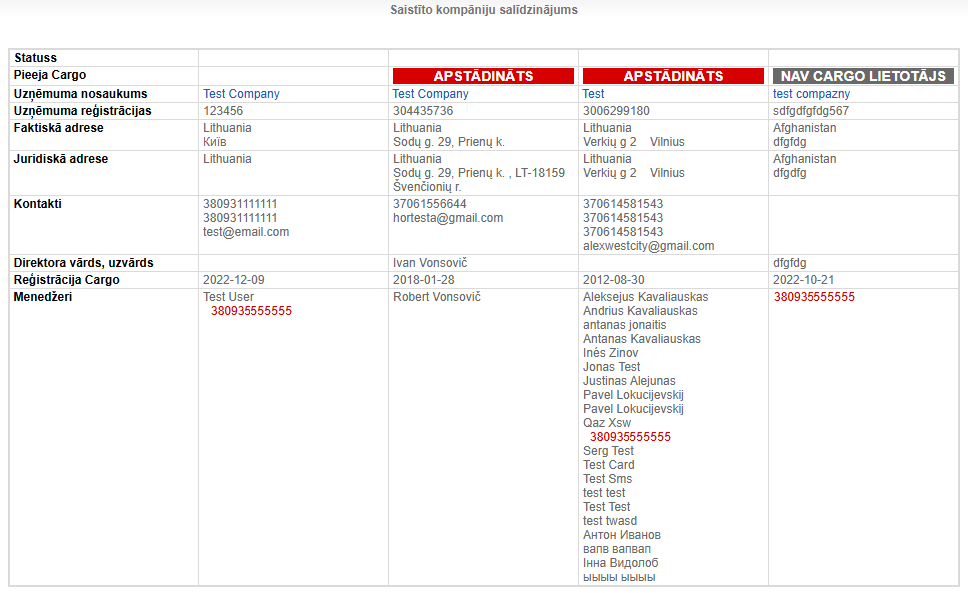This screenshot has width=968, height=593.
Task: Click the red phone number below Qaz Xsw
Action: click(x=630, y=437)
